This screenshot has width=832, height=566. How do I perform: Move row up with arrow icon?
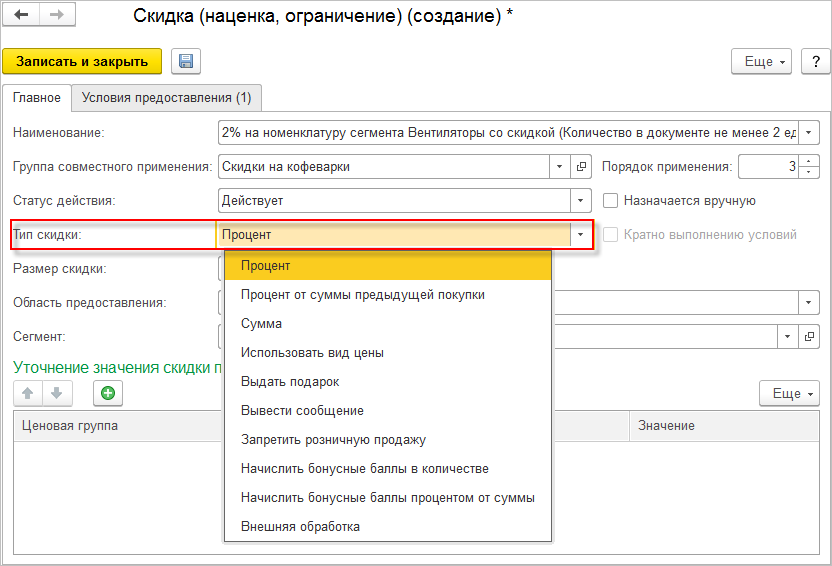pyautogui.click(x=29, y=393)
